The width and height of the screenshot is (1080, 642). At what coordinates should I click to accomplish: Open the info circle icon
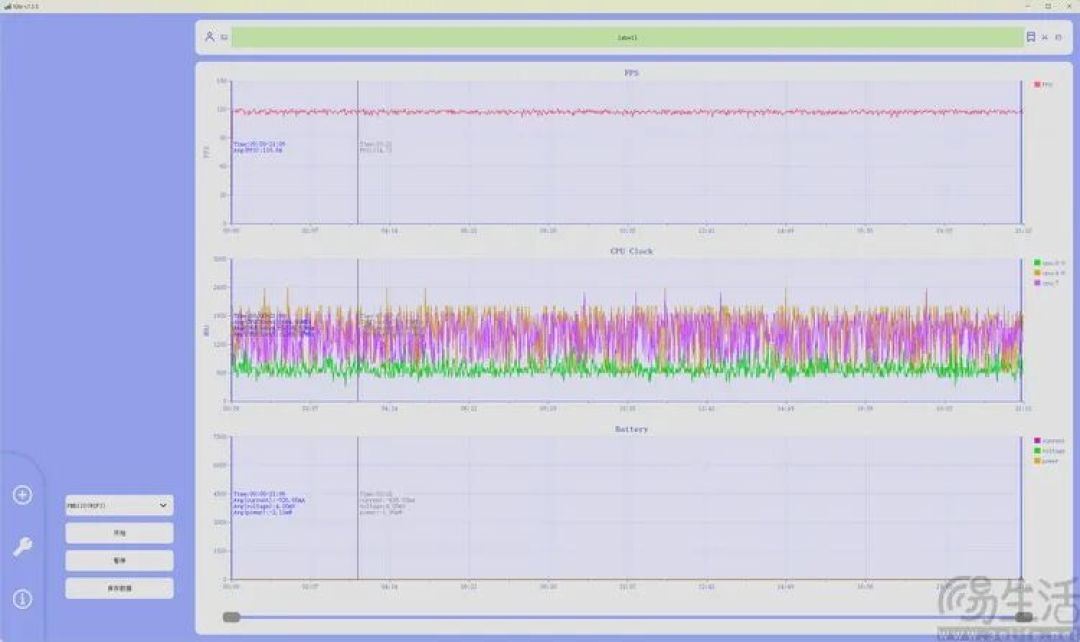pos(22,599)
